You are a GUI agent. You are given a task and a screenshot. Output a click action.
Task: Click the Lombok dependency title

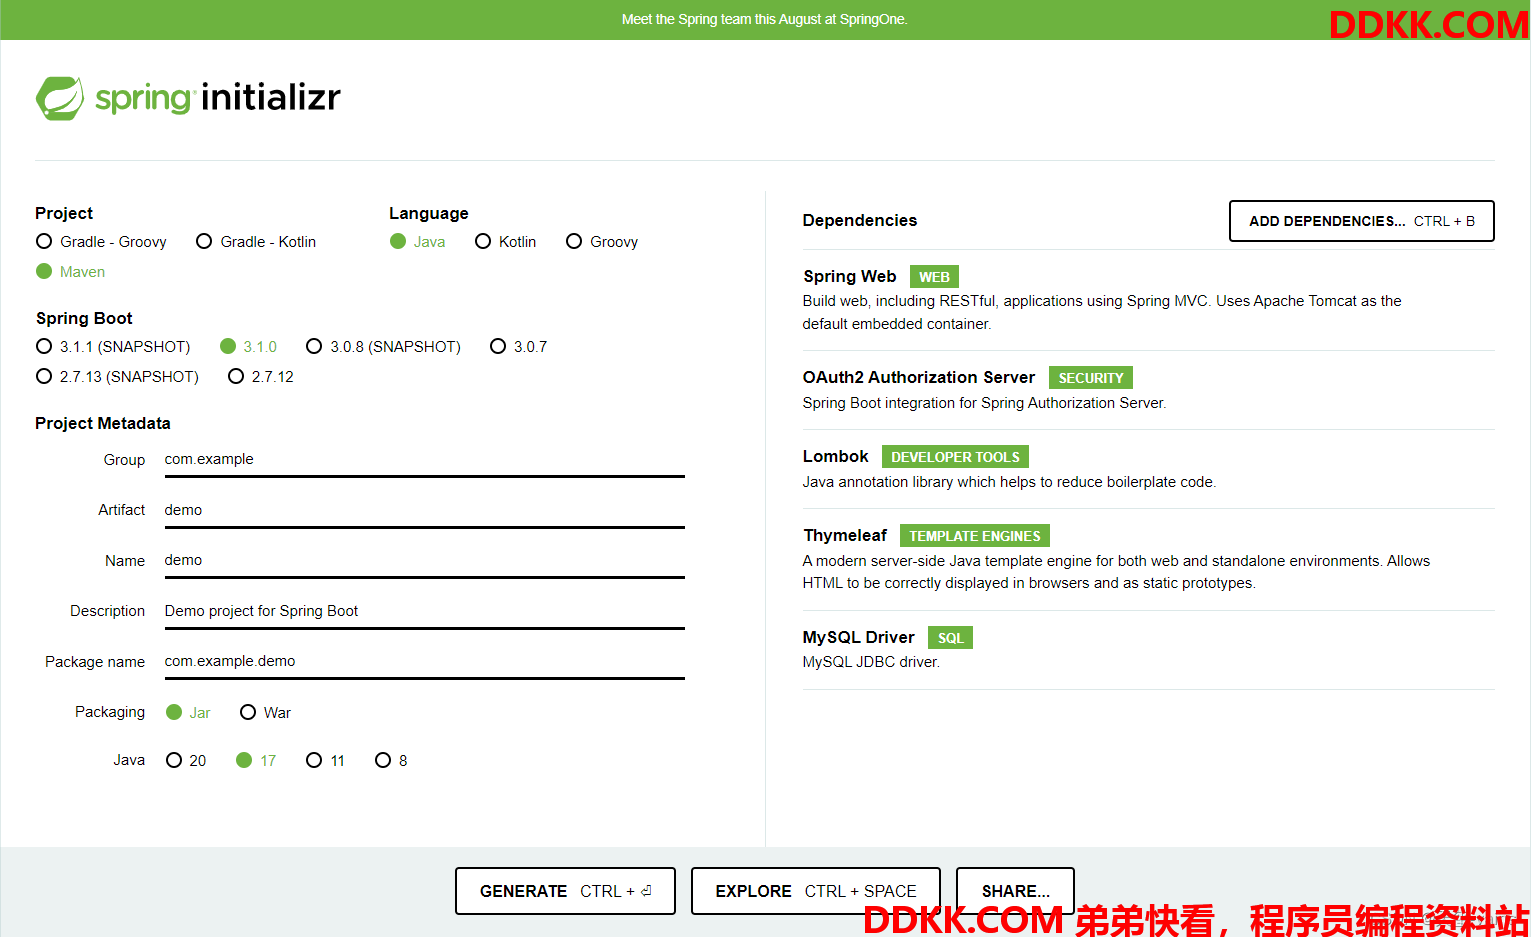[835, 456]
